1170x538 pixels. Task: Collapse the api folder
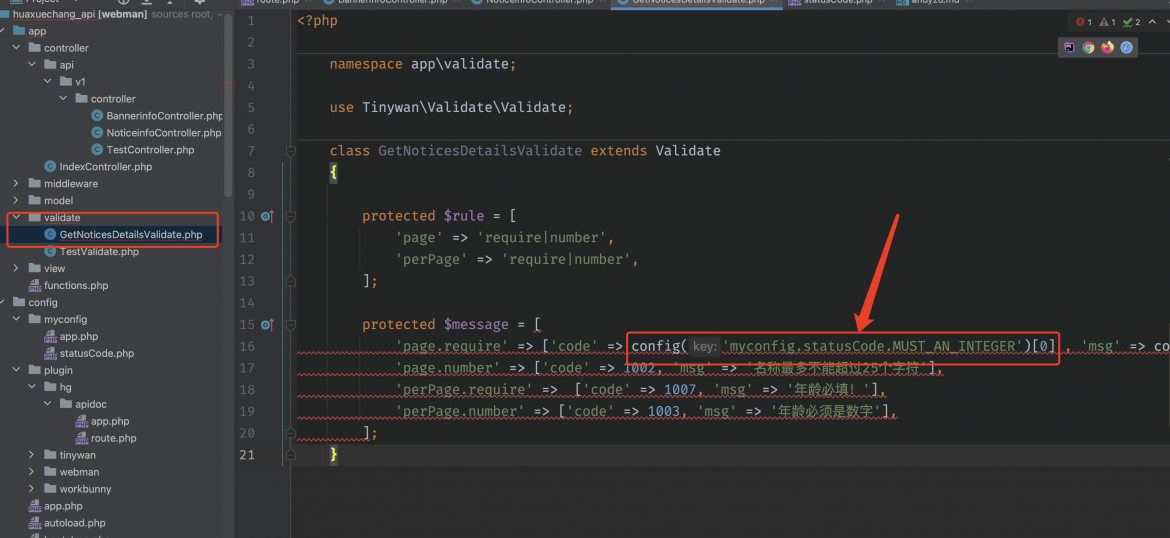32,65
